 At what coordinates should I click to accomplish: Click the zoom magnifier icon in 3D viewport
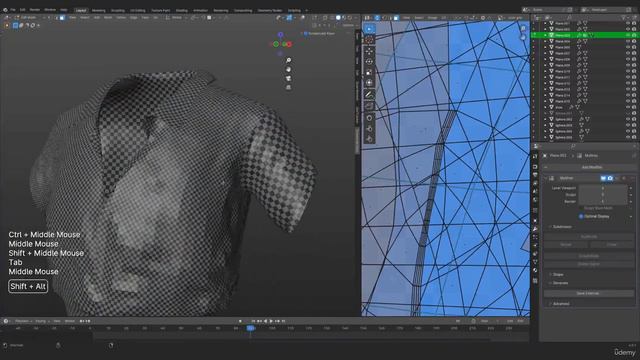tap(289, 60)
